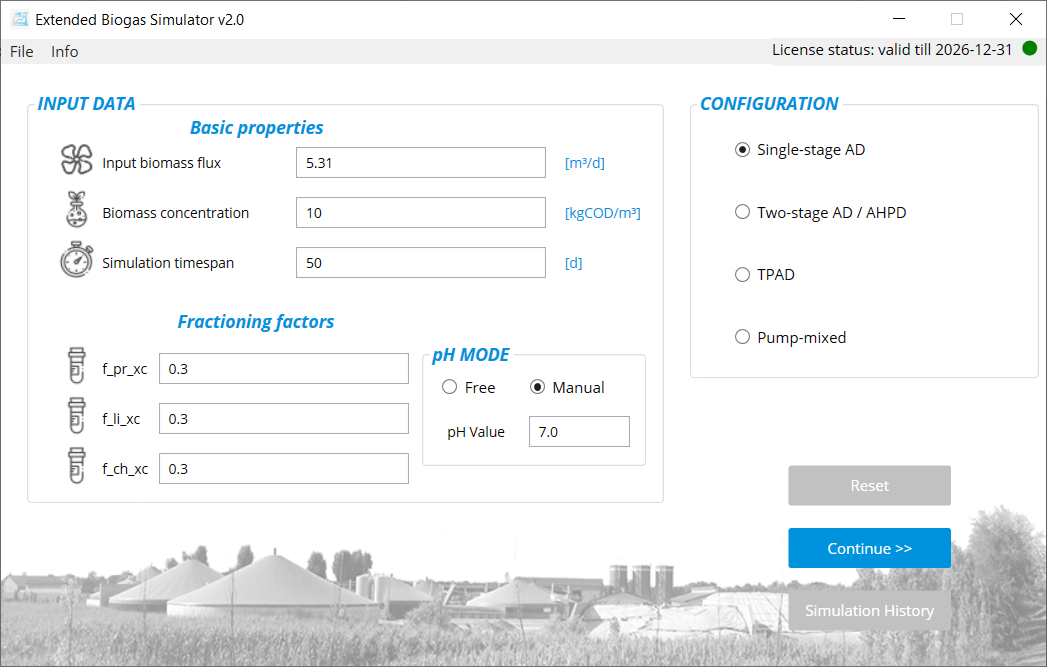This screenshot has width=1047, height=667.
Task: Click the CONFIGURATION panel title
Action: pyautogui.click(x=769, y=103)
